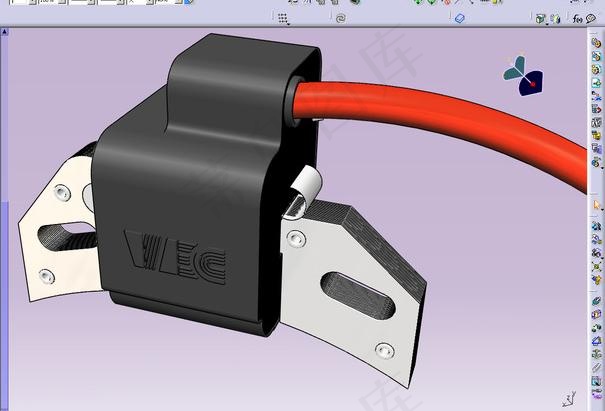Open the Formula f(x) tool
The width and height of the screenshot is (605, 411).
pos(577,18)
